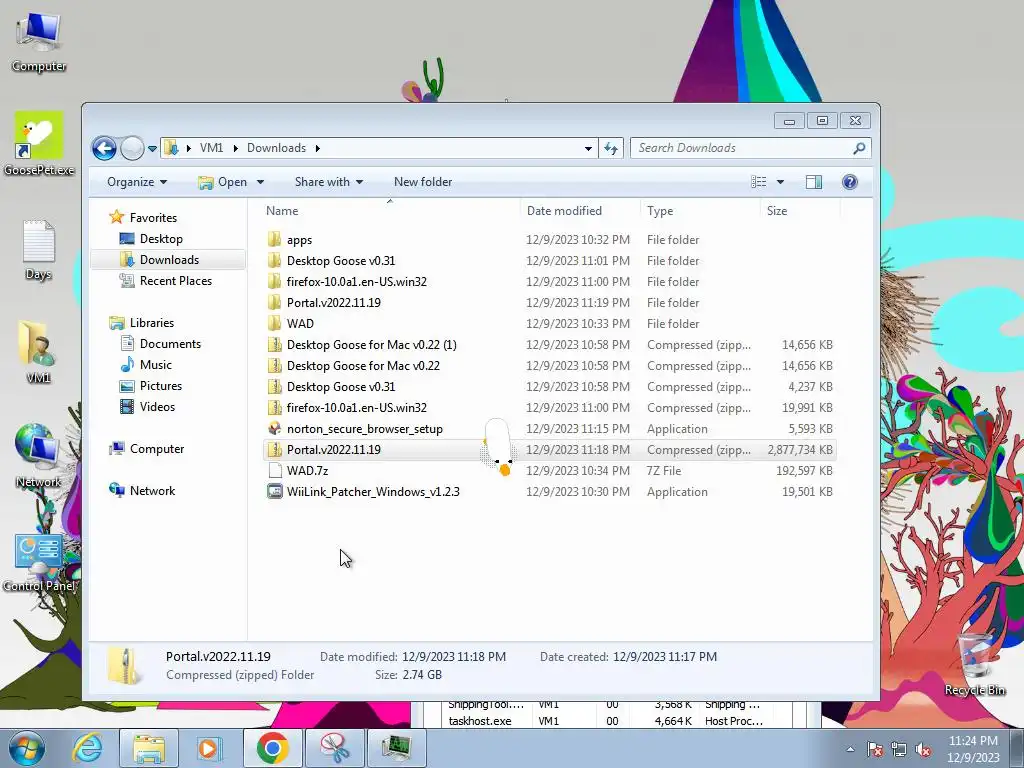This screenshot has width=1024, height=768.
Task: Click the Change your view icon
Action: 758,182
